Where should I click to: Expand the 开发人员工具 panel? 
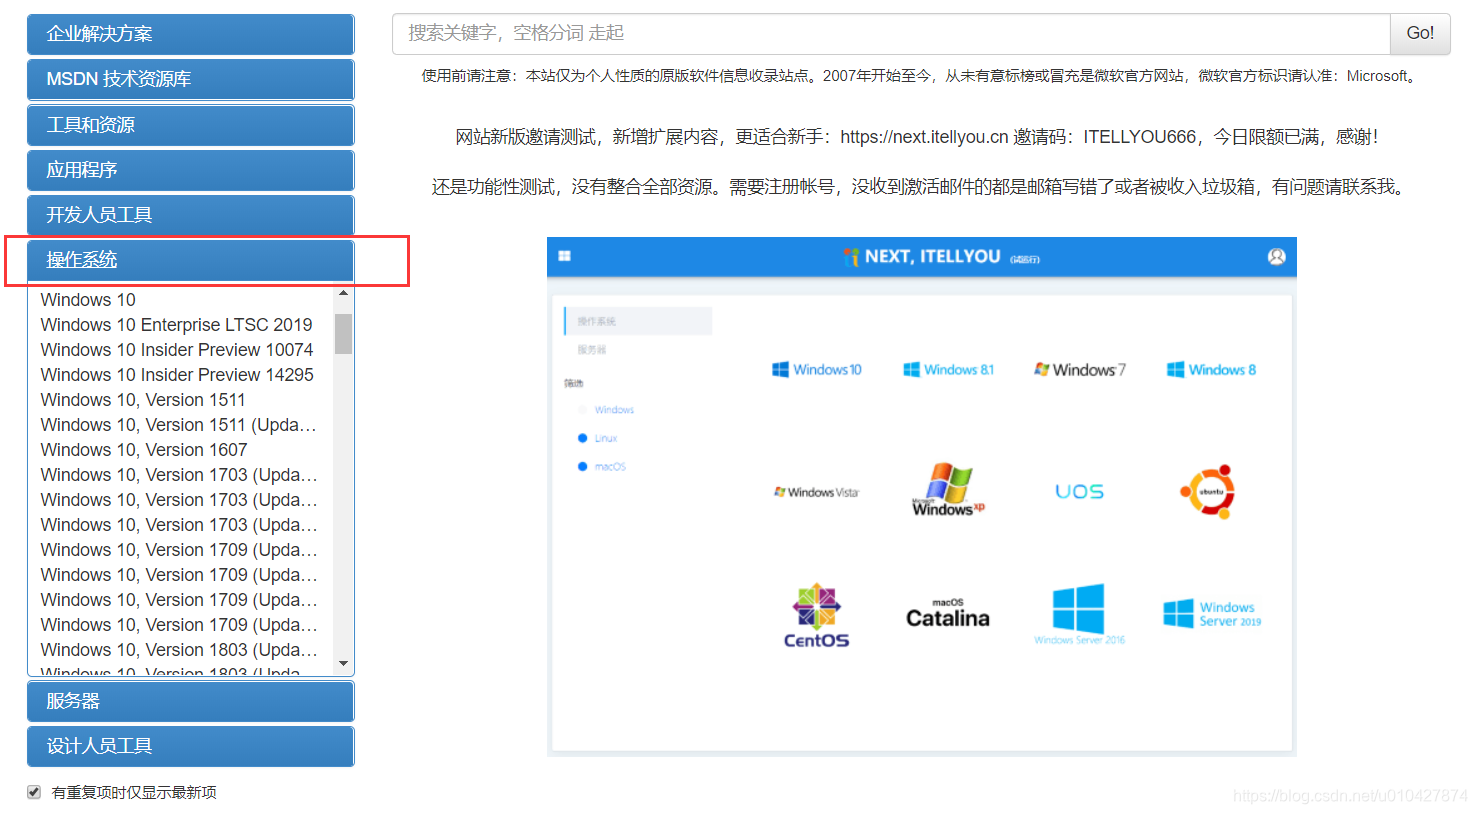point(191,215)
